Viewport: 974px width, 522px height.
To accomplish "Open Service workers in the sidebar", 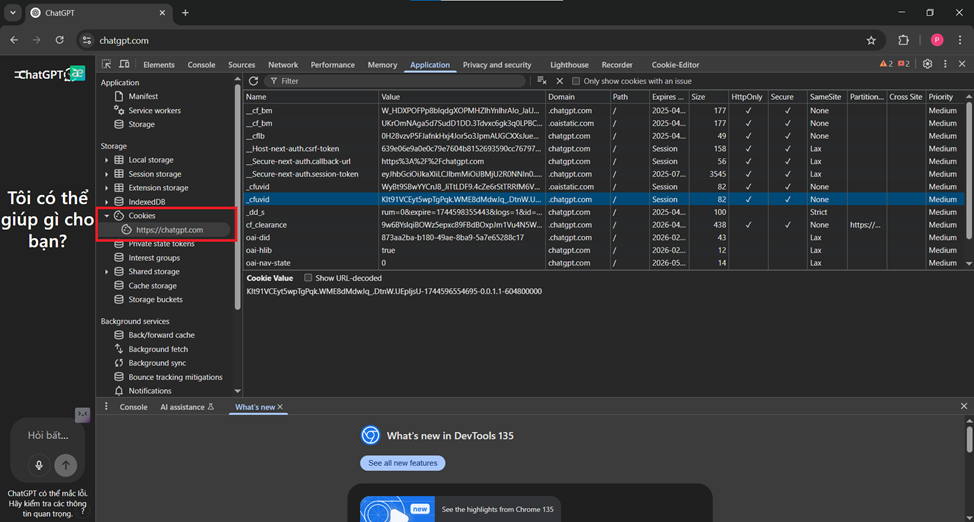I will [x=154, y=111].
